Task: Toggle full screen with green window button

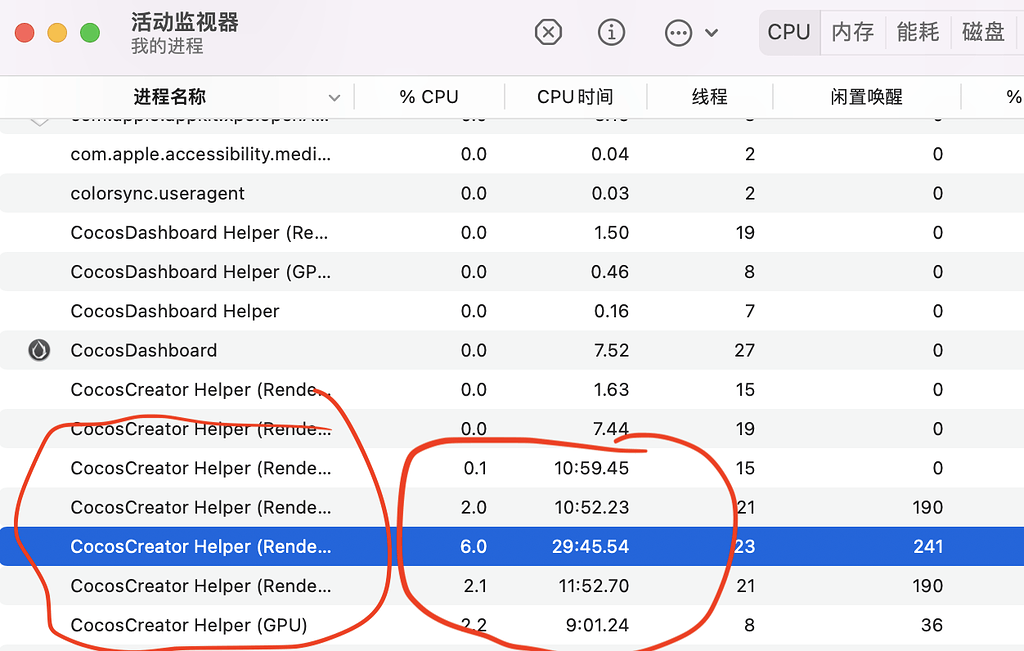Action: 89,31
